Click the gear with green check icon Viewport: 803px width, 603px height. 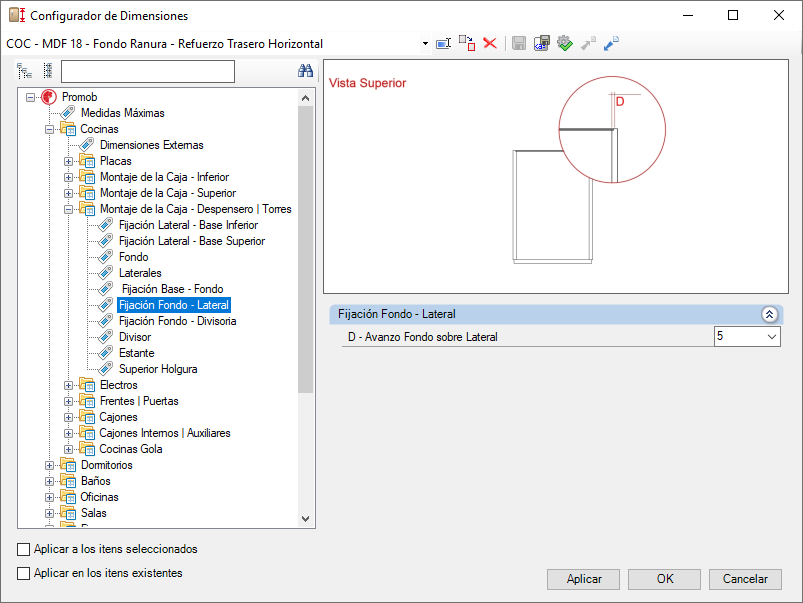point(565,44)
